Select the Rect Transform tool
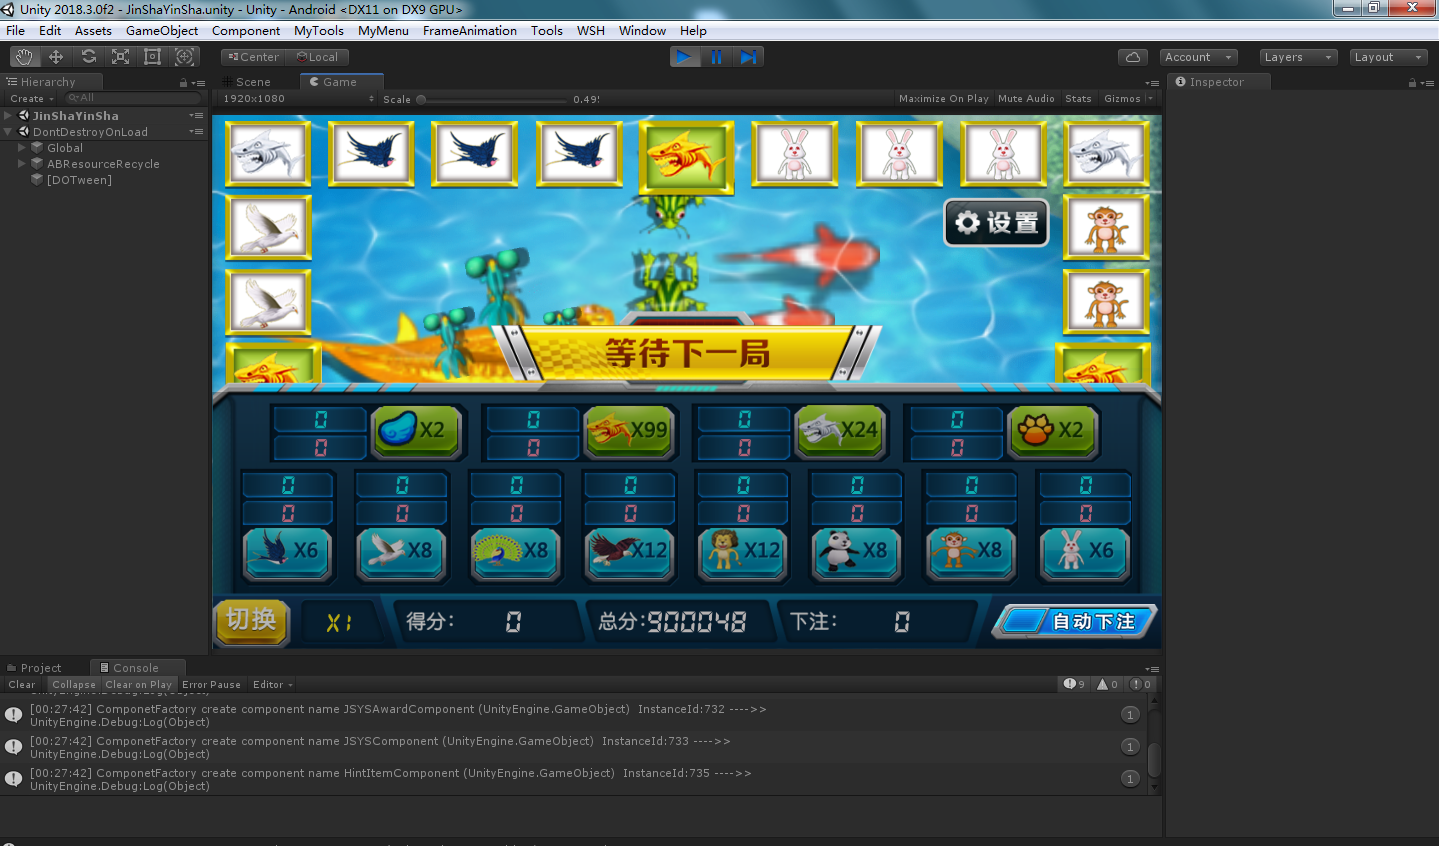 pos(152,56)
